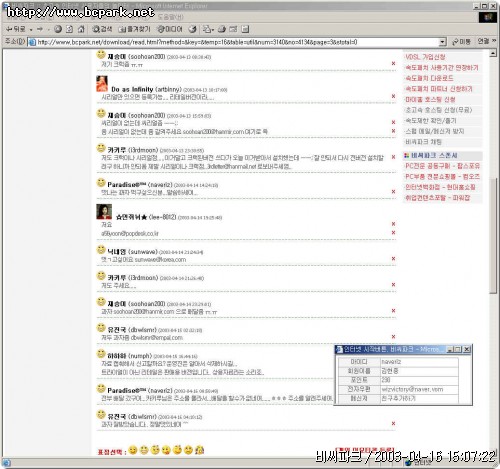Open the 즐겨찾기 favorites toolbar button
Viewport: 500px width, 469px height.
click(134, 29)
